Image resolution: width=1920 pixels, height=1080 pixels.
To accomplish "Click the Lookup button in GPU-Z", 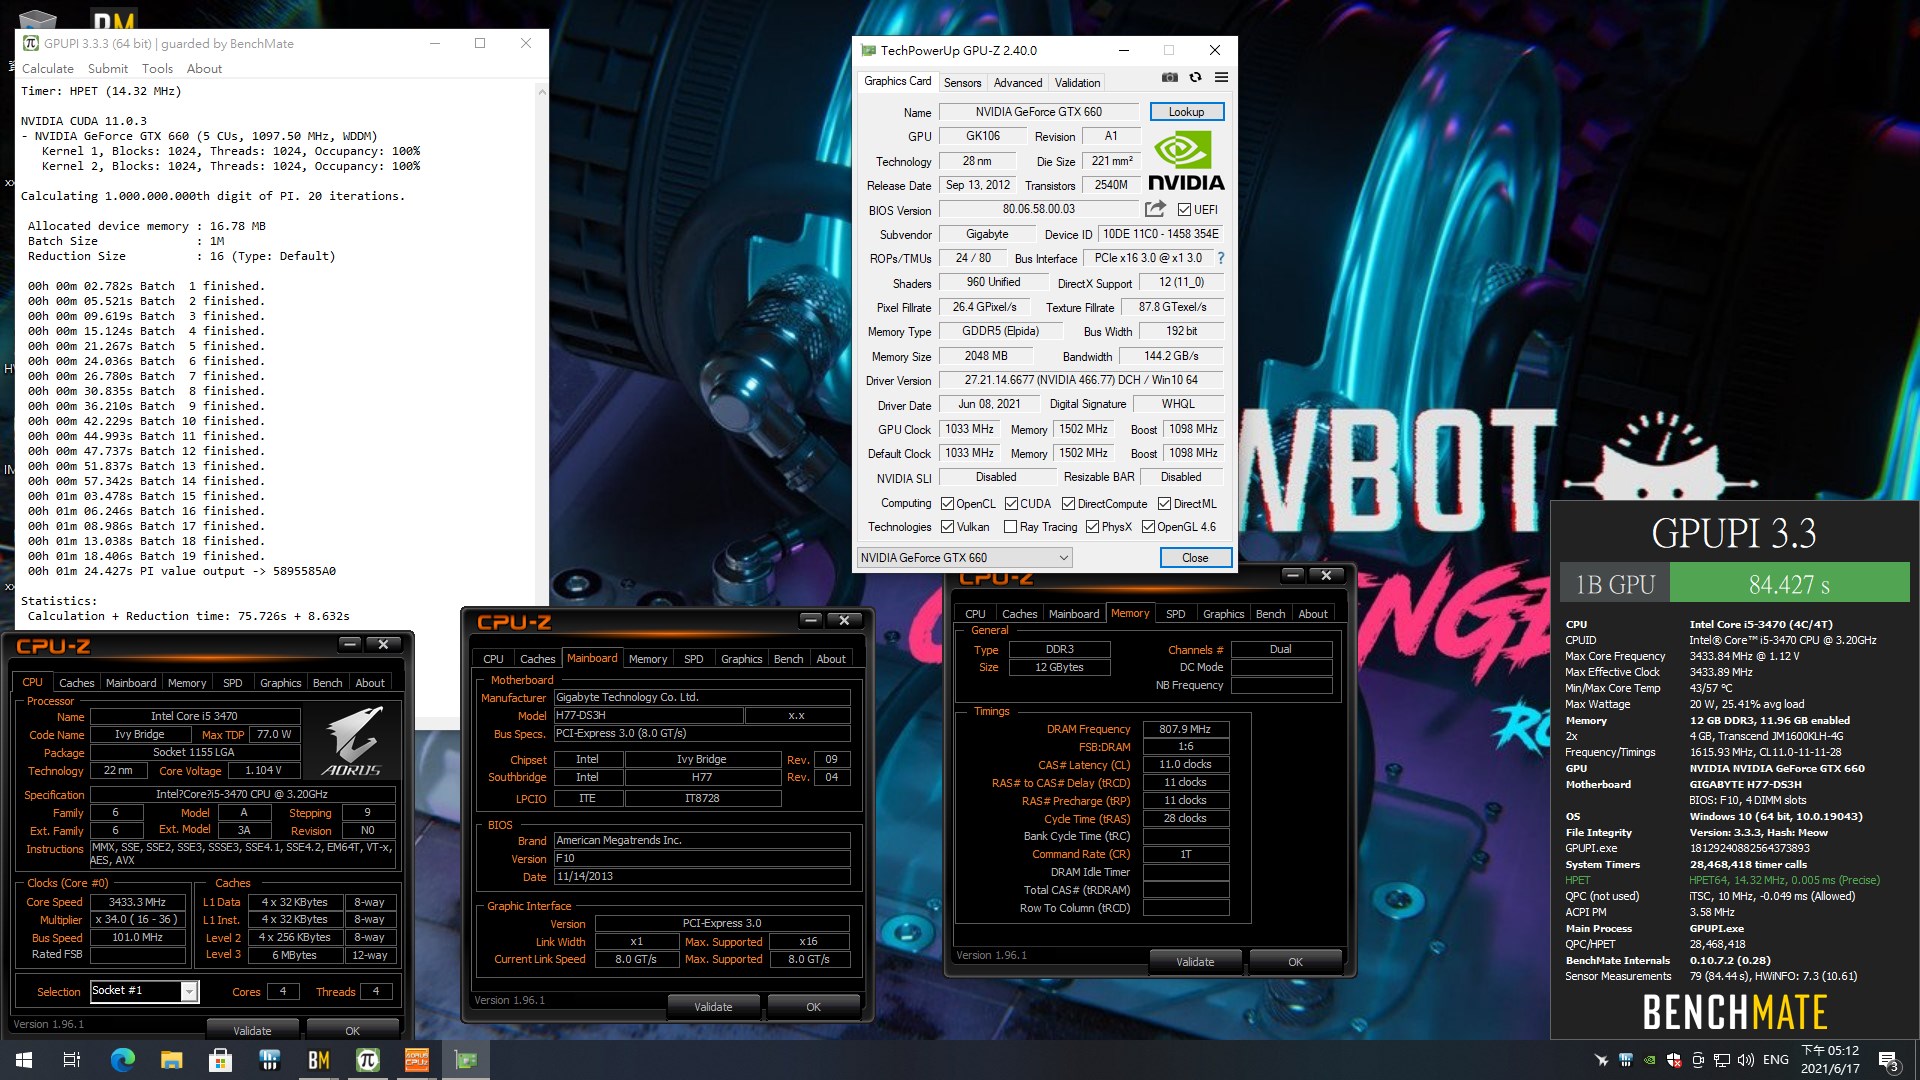I will [1186, 112].
